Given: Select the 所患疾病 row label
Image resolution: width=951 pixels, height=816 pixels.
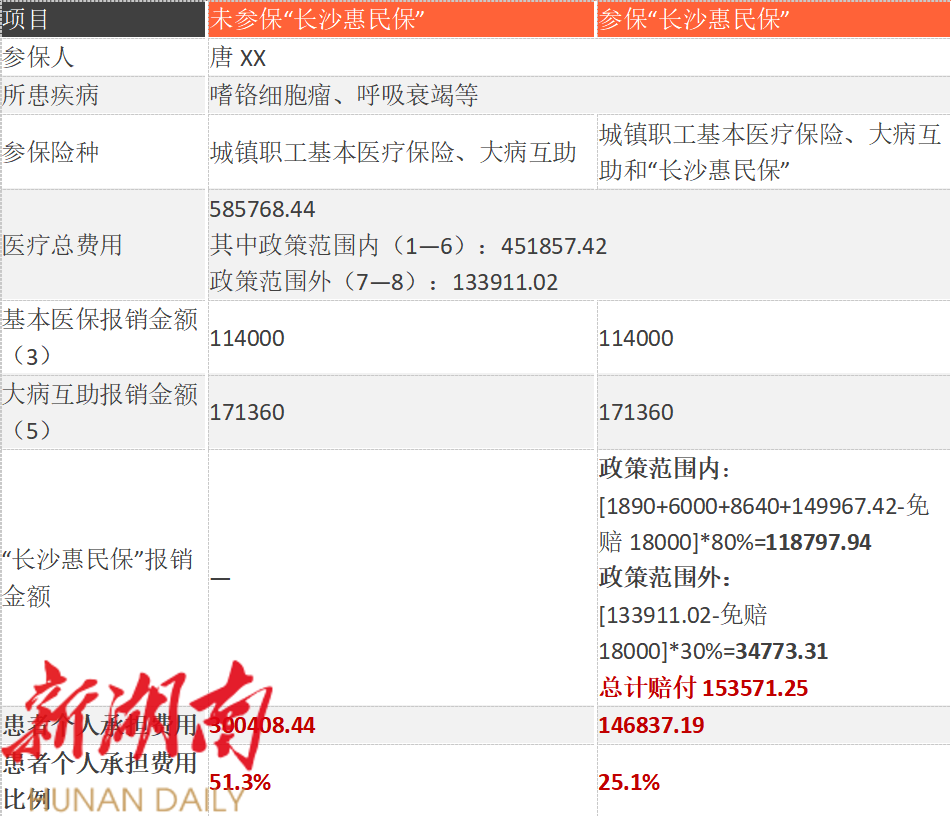Looking at the screenshot, I should pos(51,96).
